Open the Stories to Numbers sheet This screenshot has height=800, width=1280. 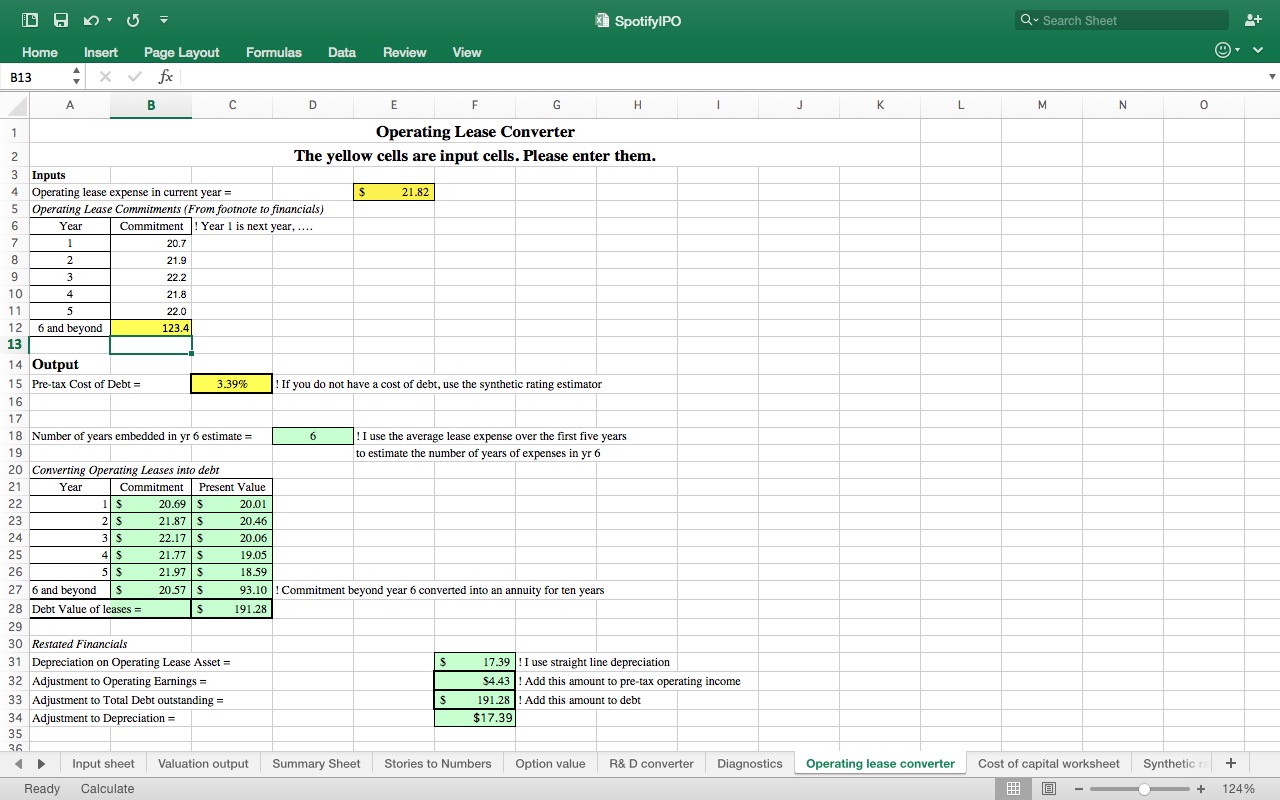click(438, 763)
